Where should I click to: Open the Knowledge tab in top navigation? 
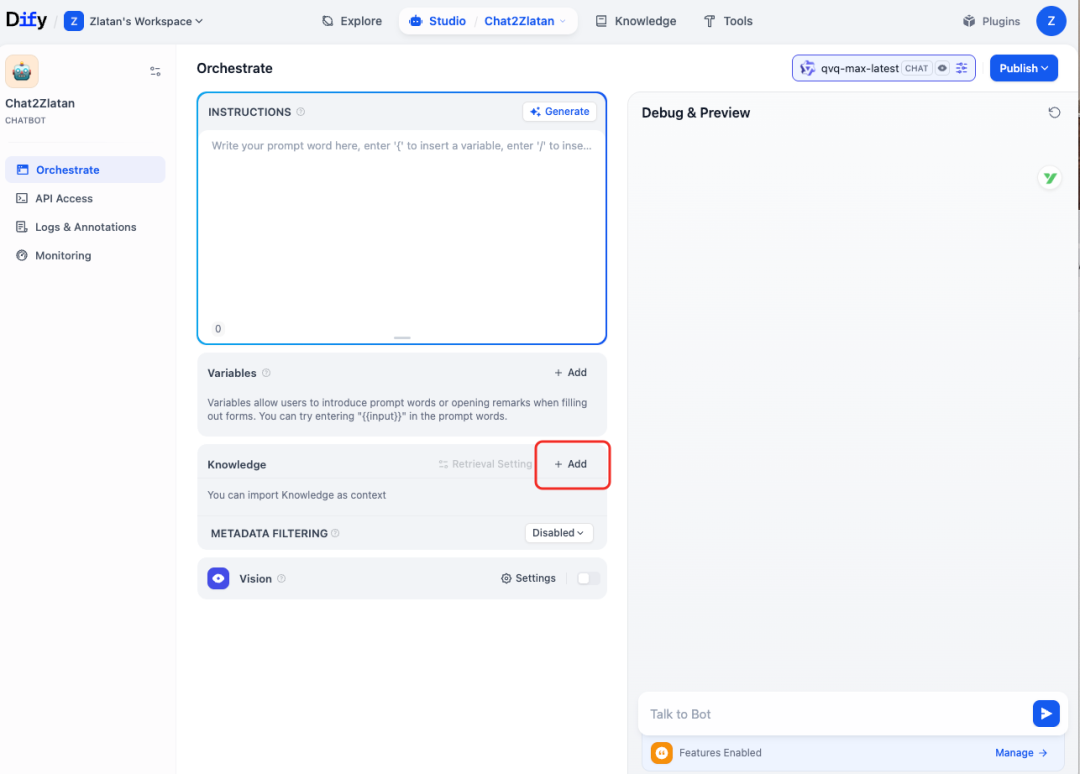(x=636, y=21)
